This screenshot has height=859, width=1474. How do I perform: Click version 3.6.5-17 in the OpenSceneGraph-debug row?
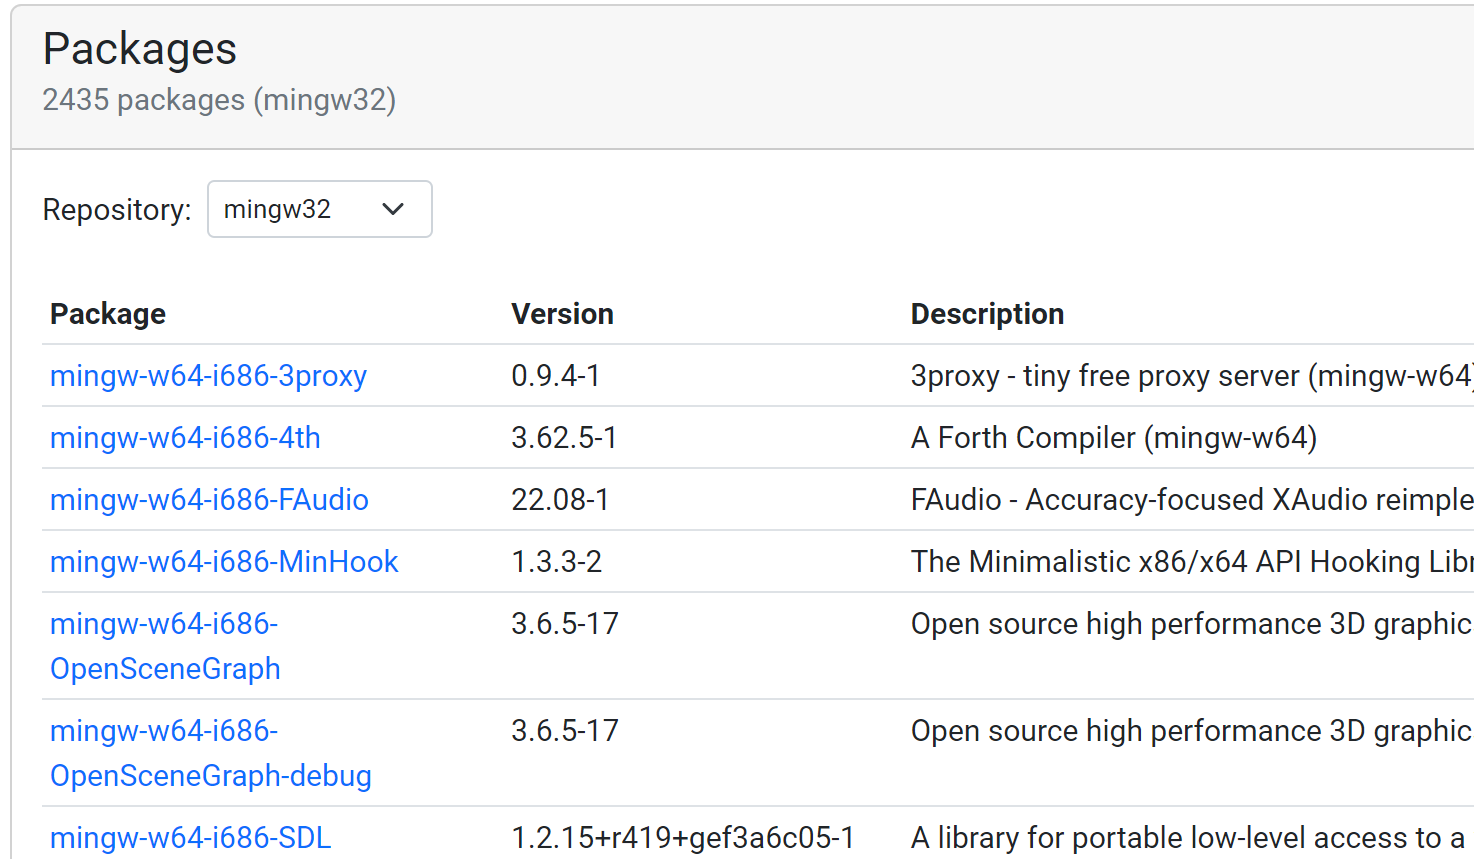[565, 731]
